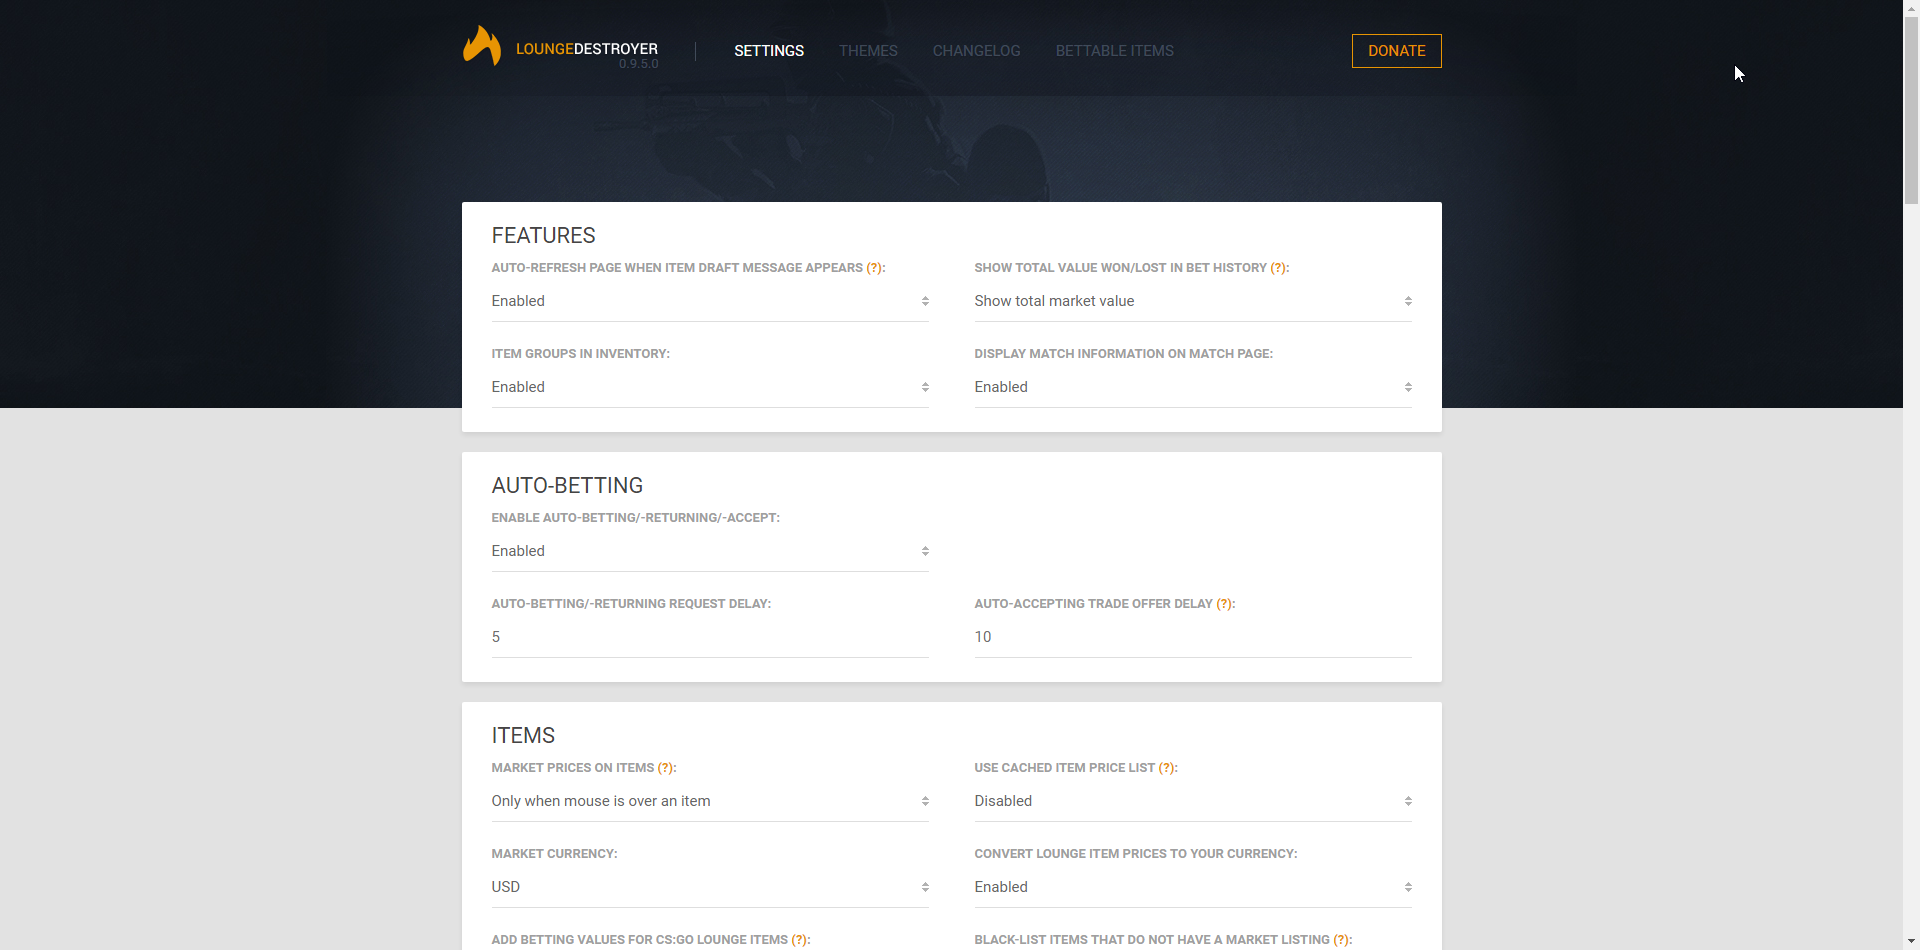This screenshot has width=1920, height=950.
Task: Click help icon beside Use Cached Item Price List
Action: point(1166,768)
